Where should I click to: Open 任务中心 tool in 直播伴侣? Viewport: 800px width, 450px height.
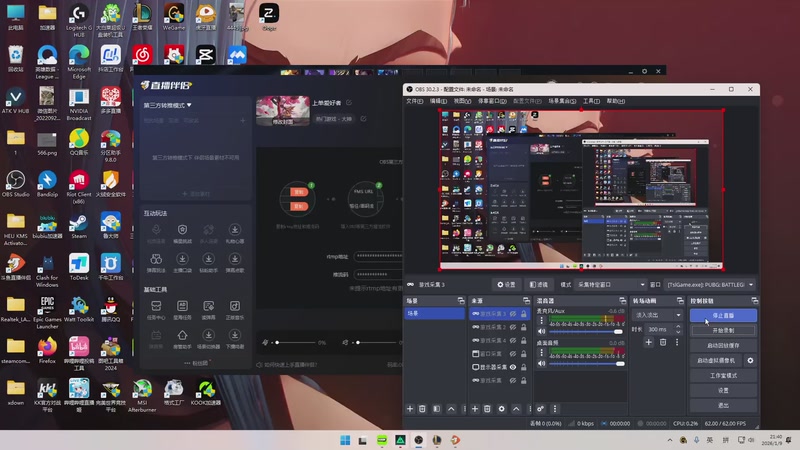[x=156, y=310]
